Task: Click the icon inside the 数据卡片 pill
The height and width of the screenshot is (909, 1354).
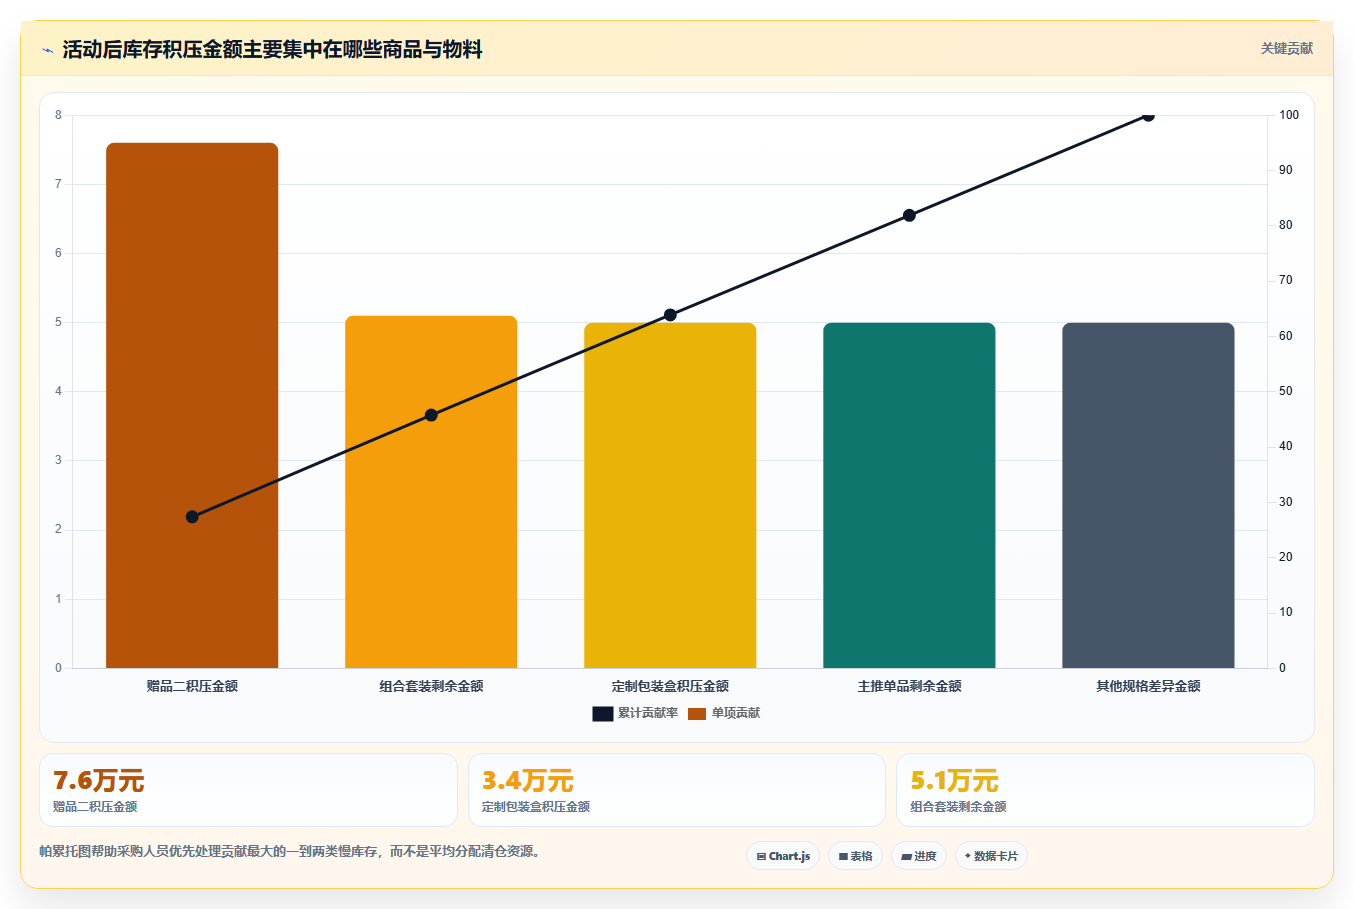Action: [x=968, y=856]
